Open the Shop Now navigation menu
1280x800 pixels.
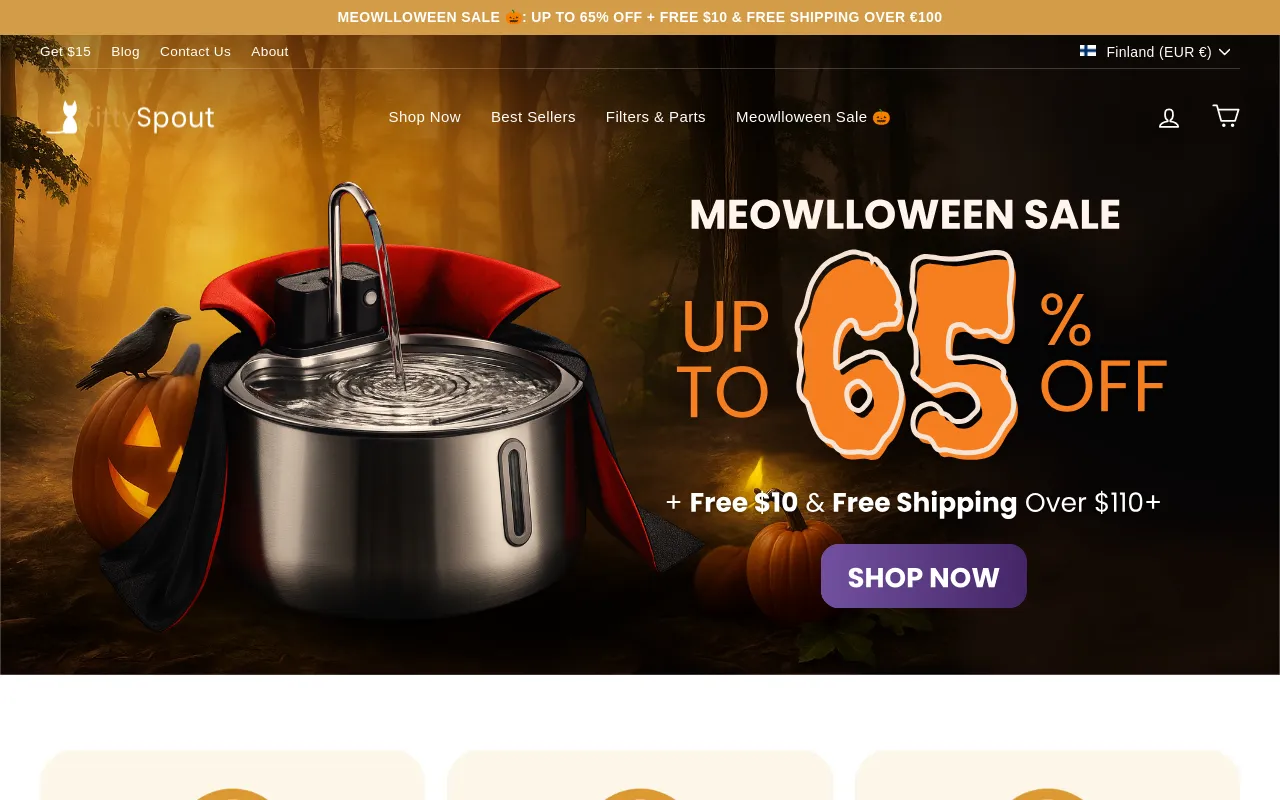coord(425,117)
